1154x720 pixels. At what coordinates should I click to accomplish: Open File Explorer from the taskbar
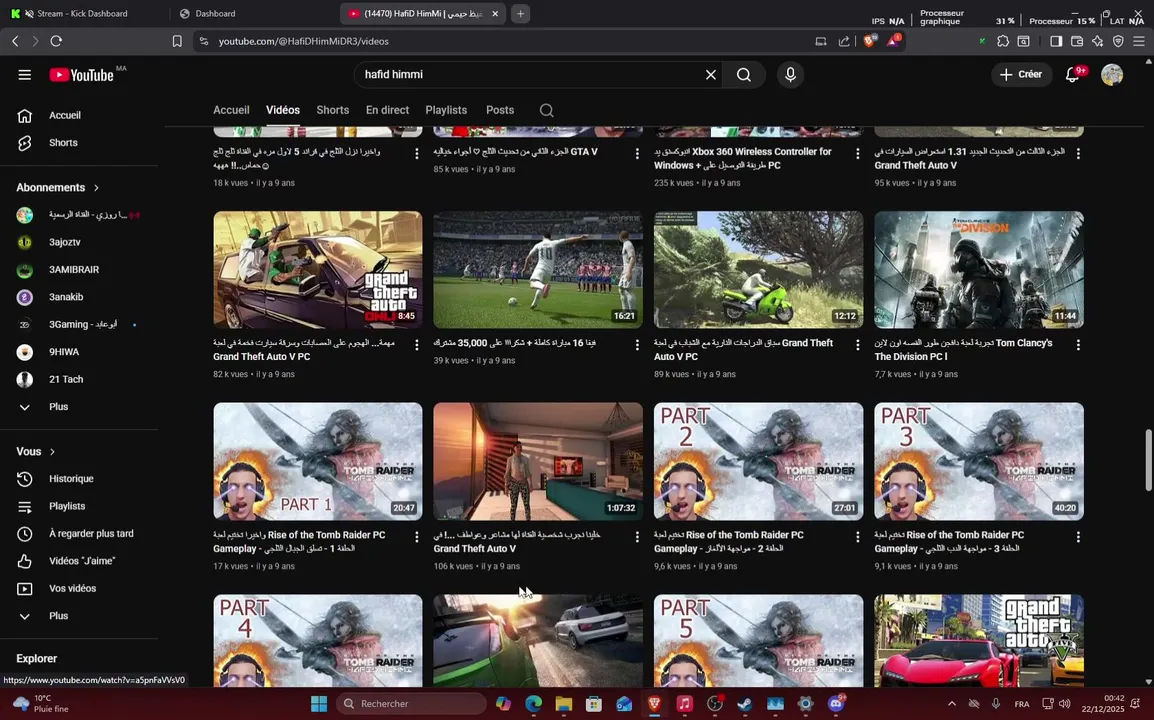[x=564, y=704]
